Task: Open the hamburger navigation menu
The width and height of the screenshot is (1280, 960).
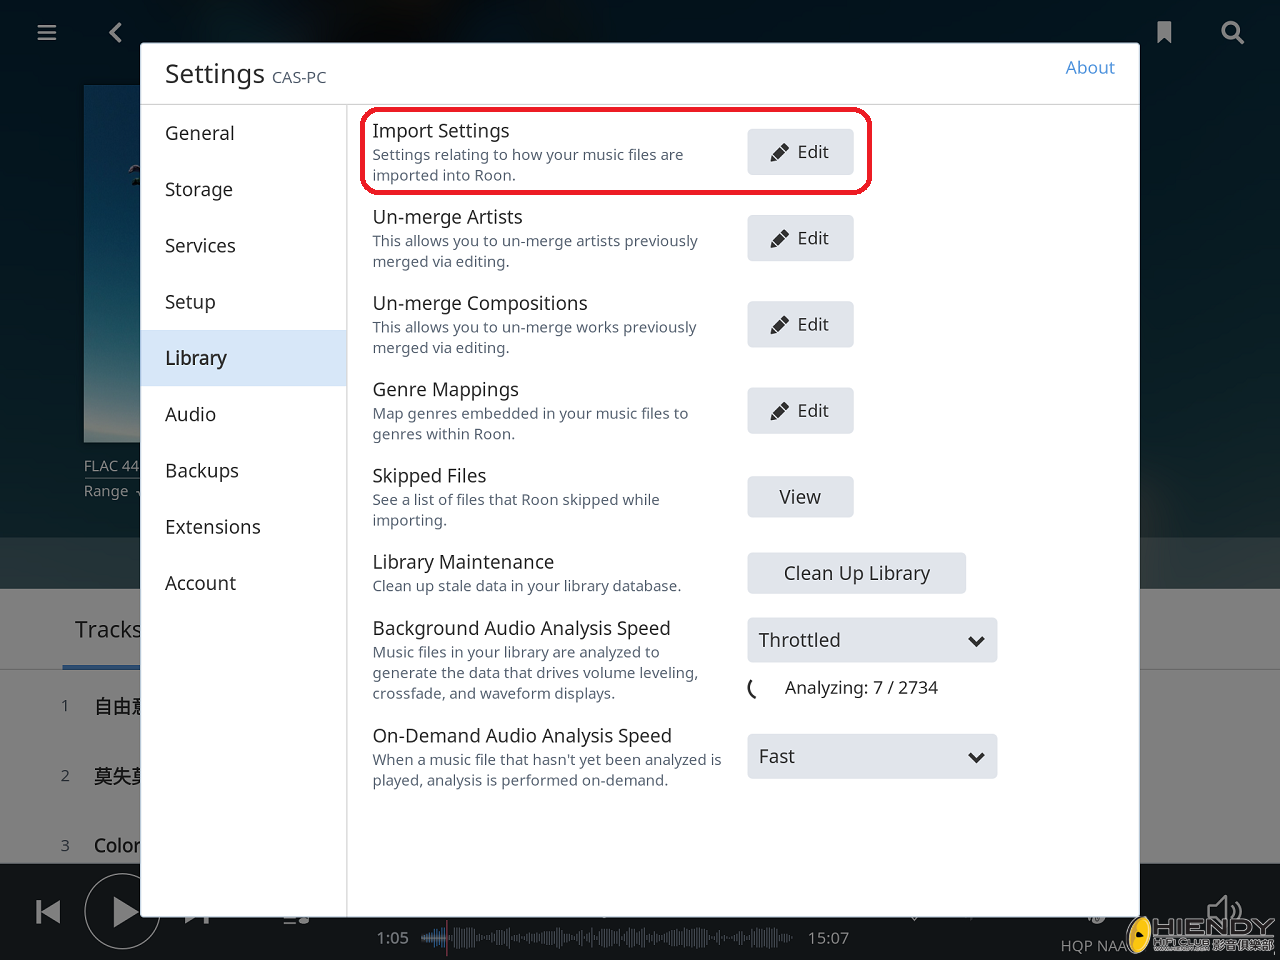Action: pos(47,33)
